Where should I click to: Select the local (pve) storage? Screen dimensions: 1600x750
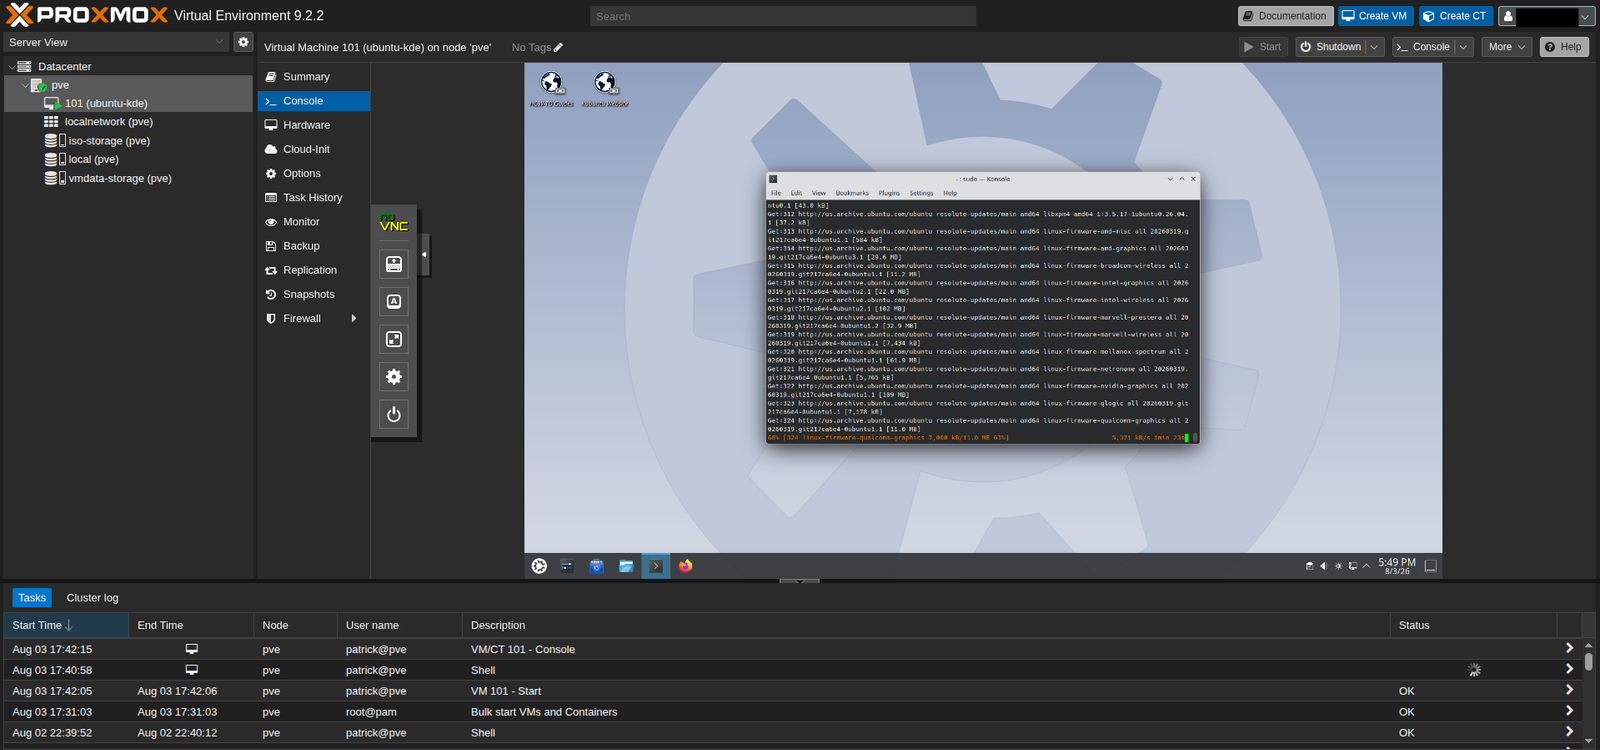point(93,159)
